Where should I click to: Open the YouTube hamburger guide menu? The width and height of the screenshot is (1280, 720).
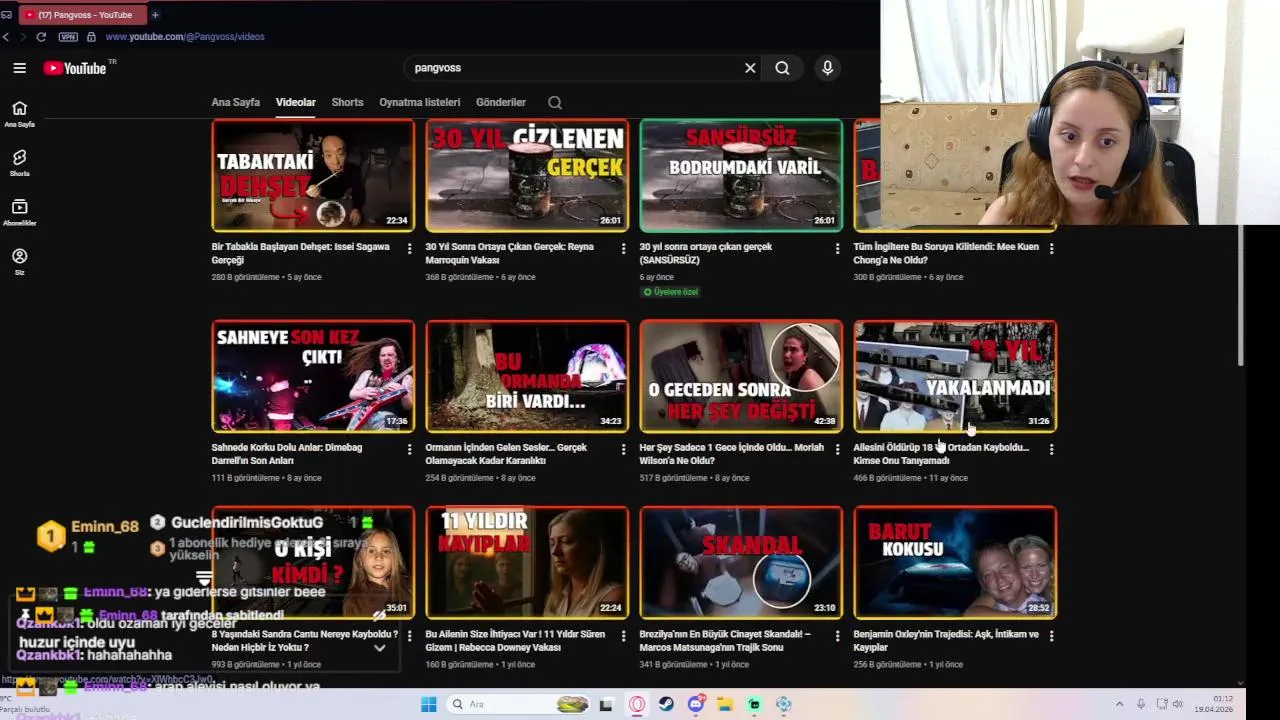(x=19, y=68)
